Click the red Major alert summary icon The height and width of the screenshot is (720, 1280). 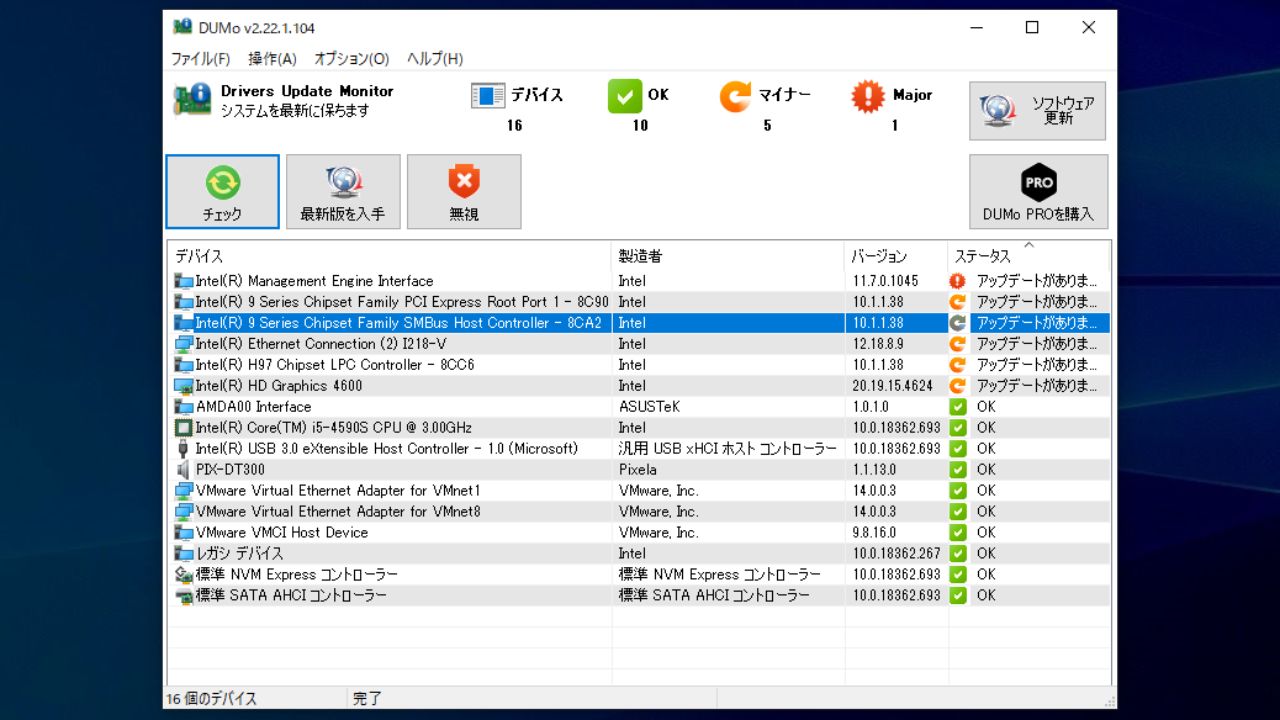click(x=868, y=96)
